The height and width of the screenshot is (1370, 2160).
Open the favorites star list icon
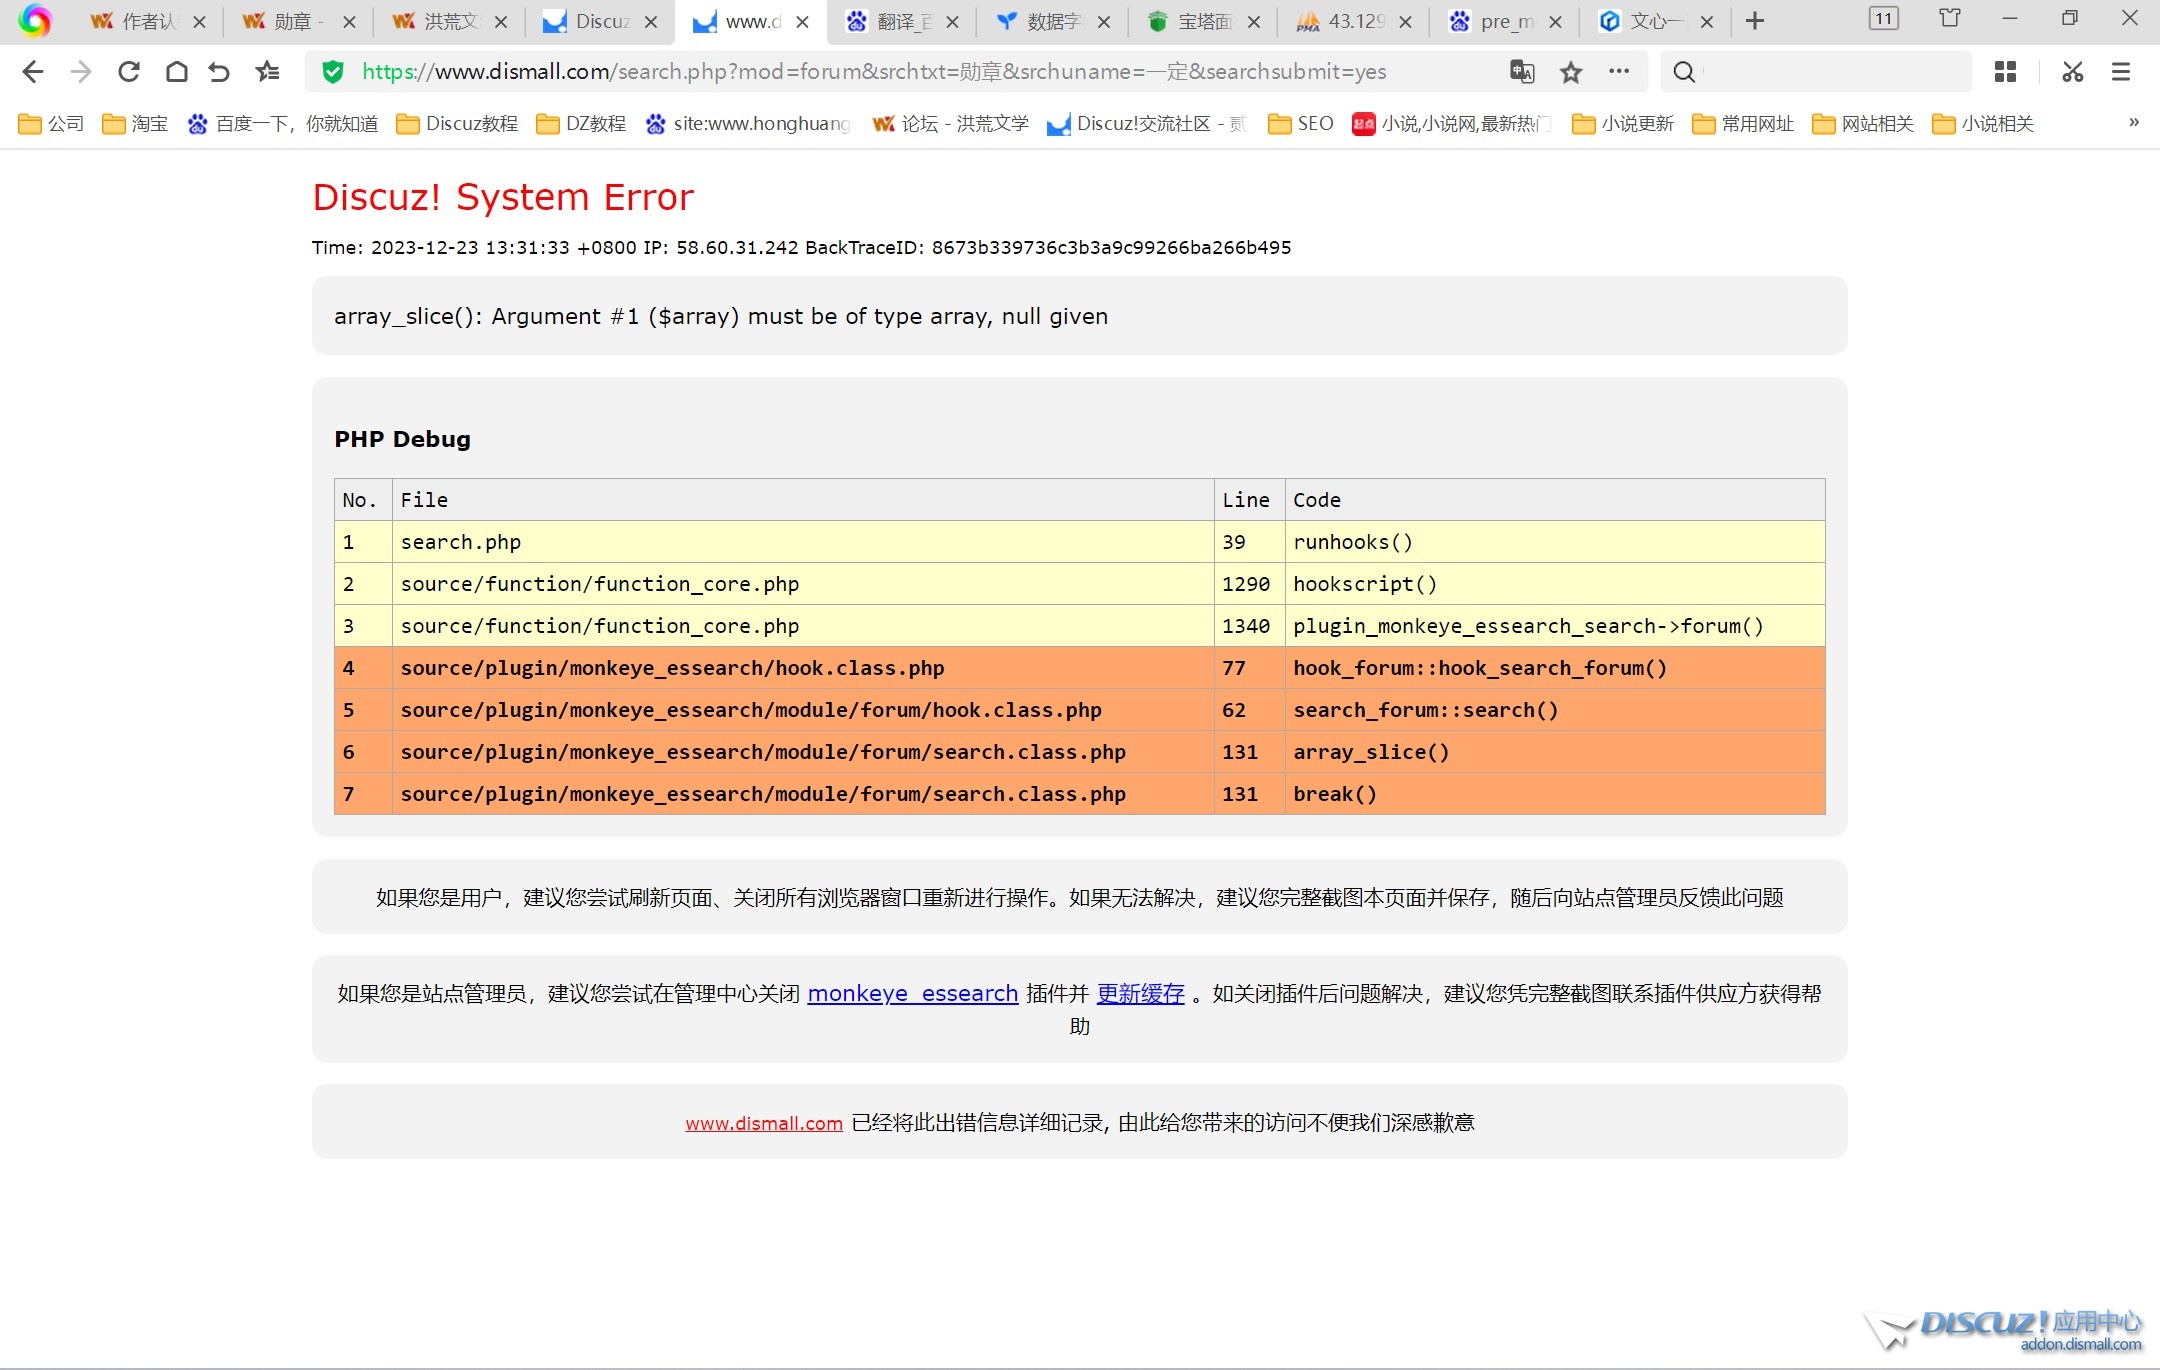pyautogui.click(x=267, y=72)
